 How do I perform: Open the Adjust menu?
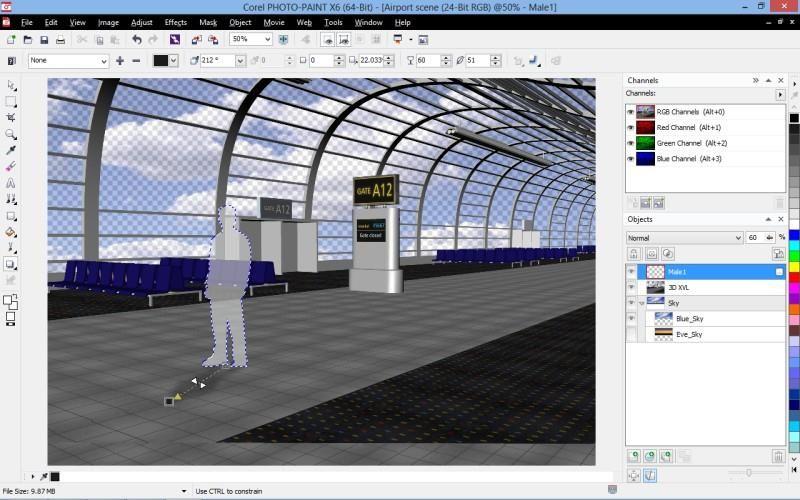coord(141,22)
